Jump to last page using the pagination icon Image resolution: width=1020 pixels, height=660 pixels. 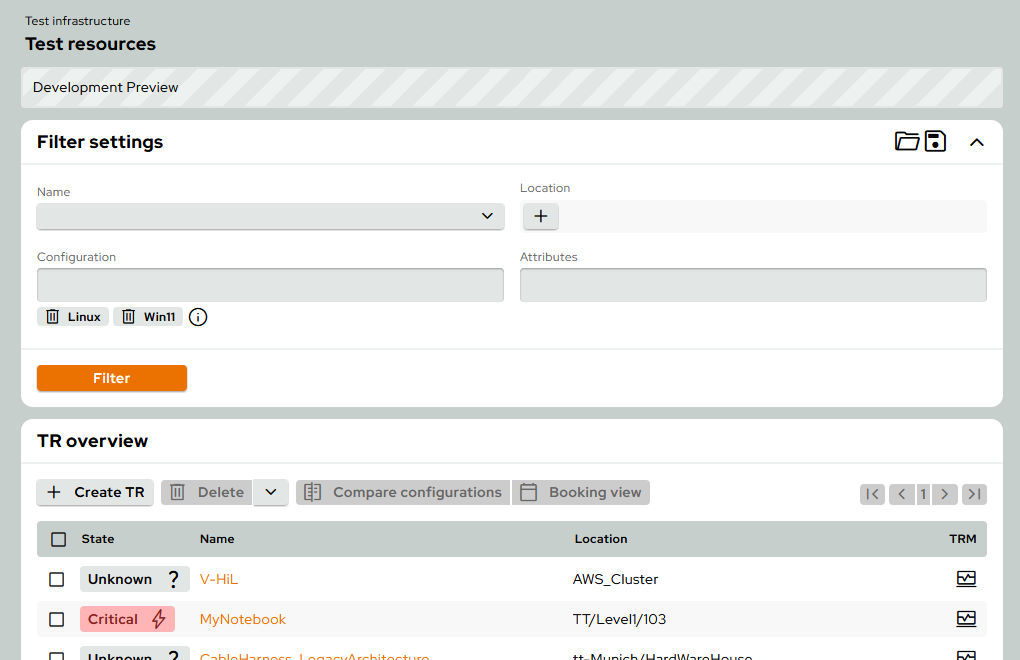pos(973,493)
